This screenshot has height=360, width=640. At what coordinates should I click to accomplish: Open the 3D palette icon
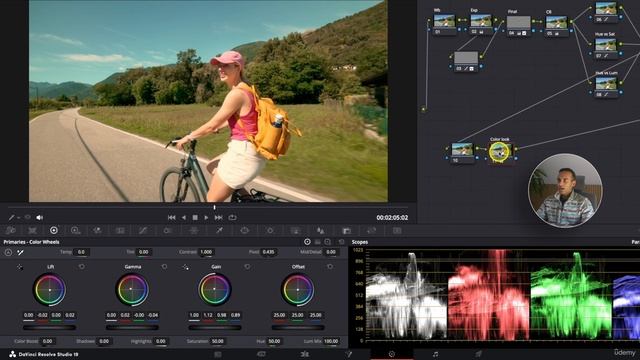point(397,231)
